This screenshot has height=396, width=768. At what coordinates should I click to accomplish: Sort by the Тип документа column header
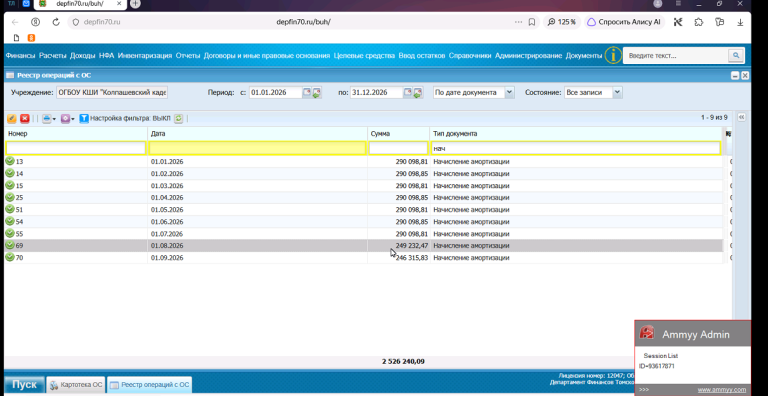(577, 134)
